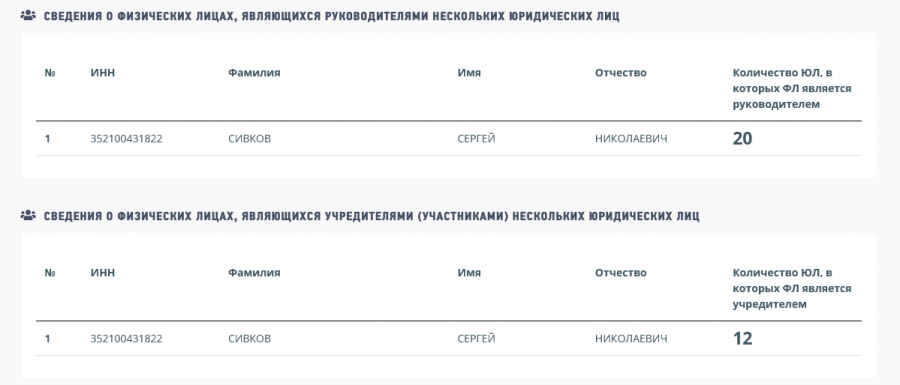This screenshot has height=385, width=900.
Task: Click INN 352100431822 in the founders table
Action: click(x=126, y=339)
